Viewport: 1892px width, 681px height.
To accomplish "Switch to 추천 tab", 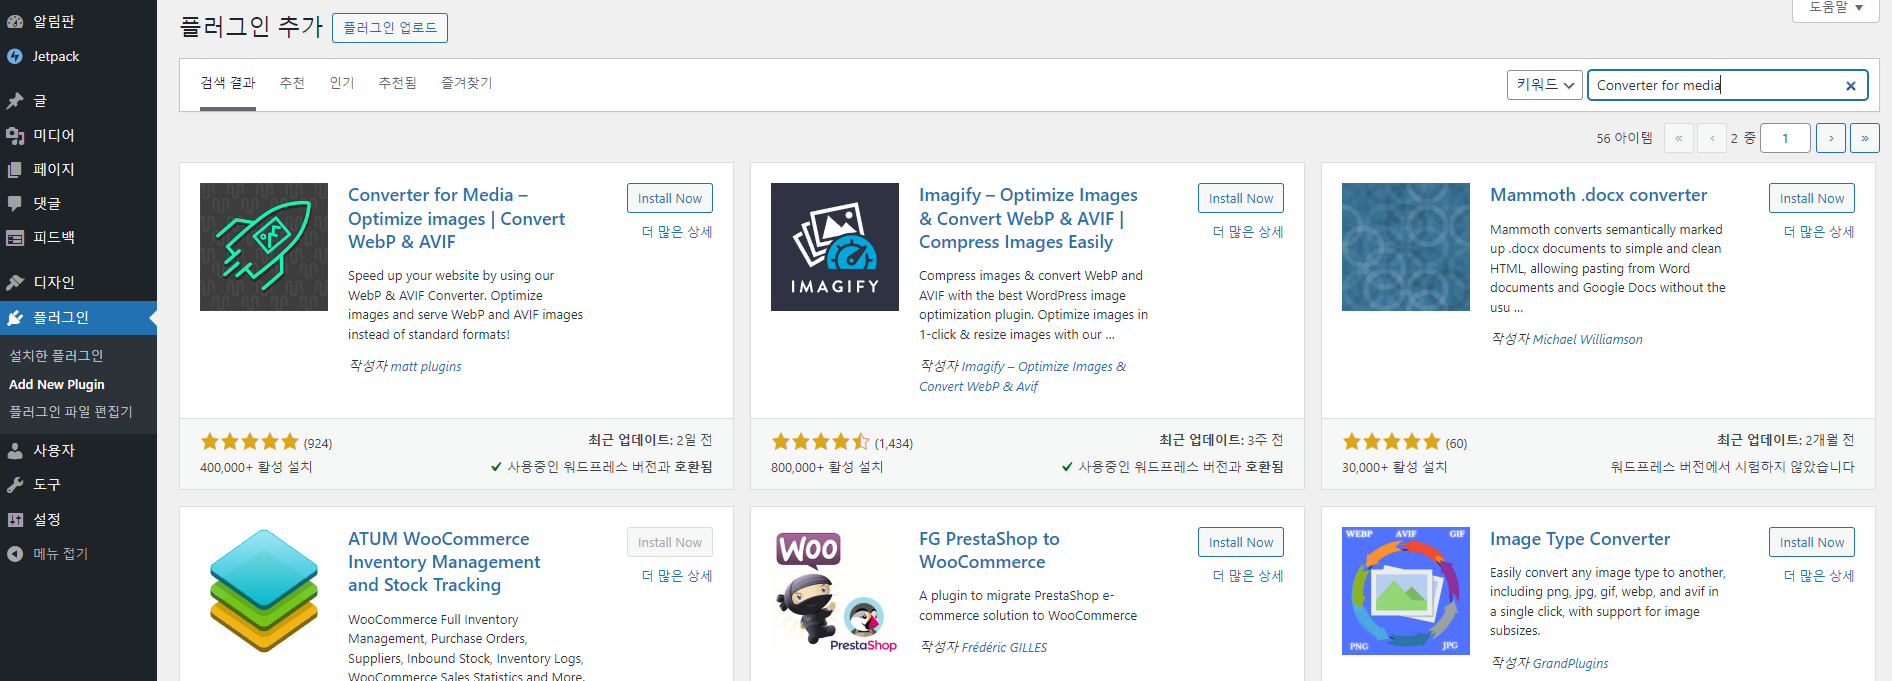I will (292, 83).
